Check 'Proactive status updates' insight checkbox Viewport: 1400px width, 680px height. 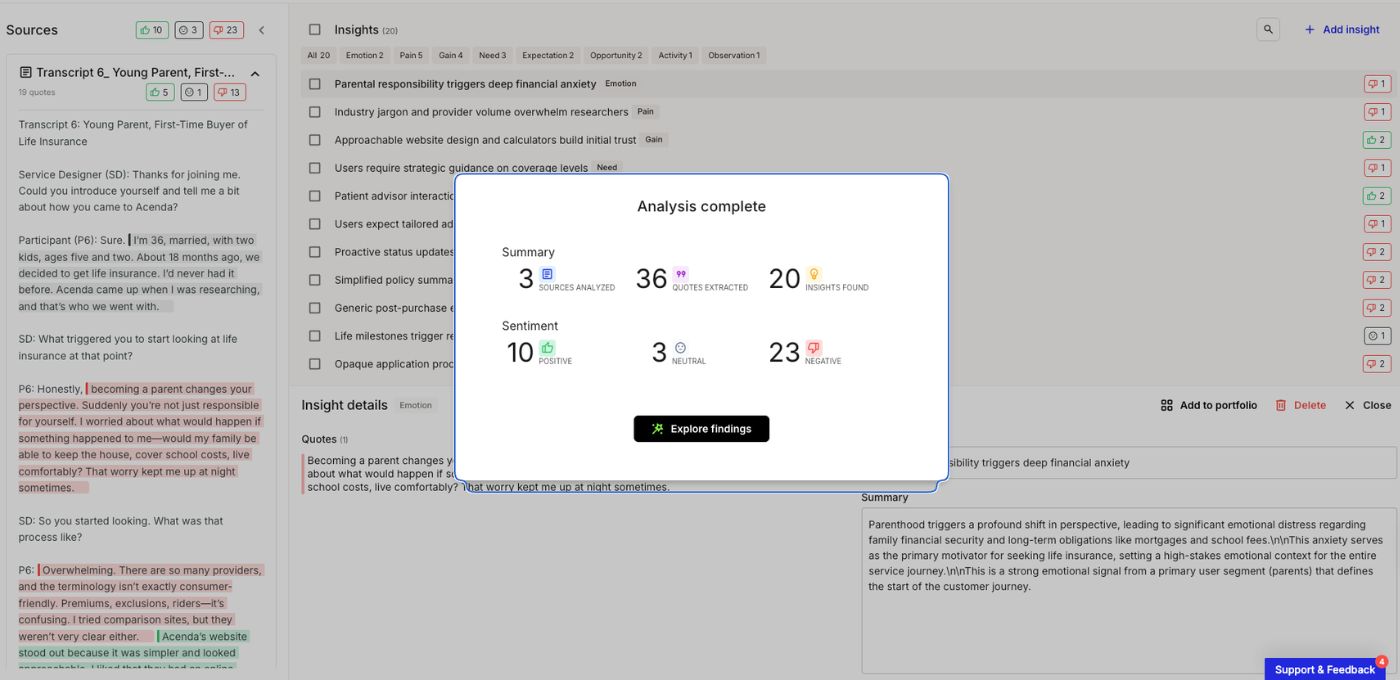[315, 252]
